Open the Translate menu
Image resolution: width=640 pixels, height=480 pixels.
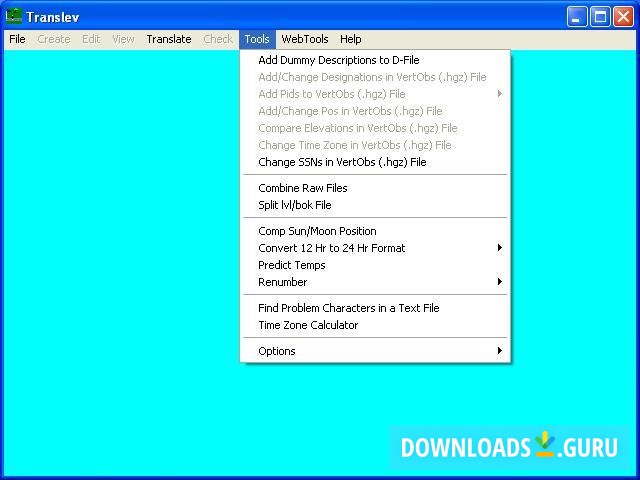[x=169, y=39]
